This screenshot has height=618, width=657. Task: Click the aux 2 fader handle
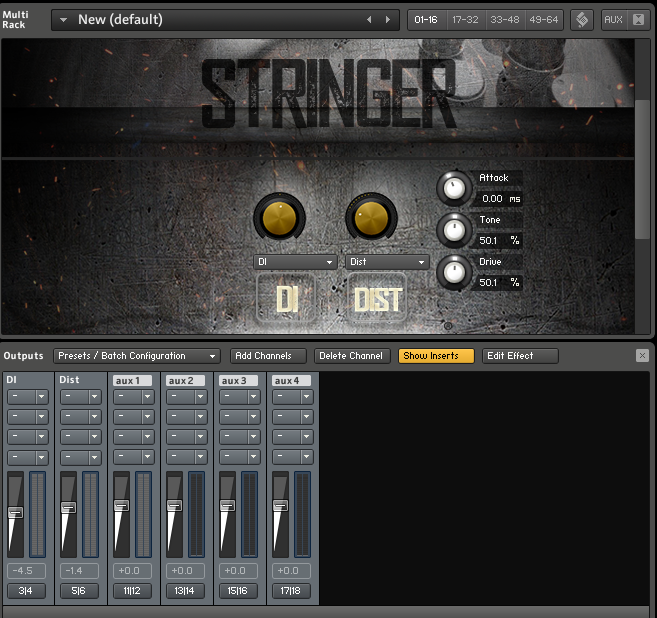tap(174, 506)
